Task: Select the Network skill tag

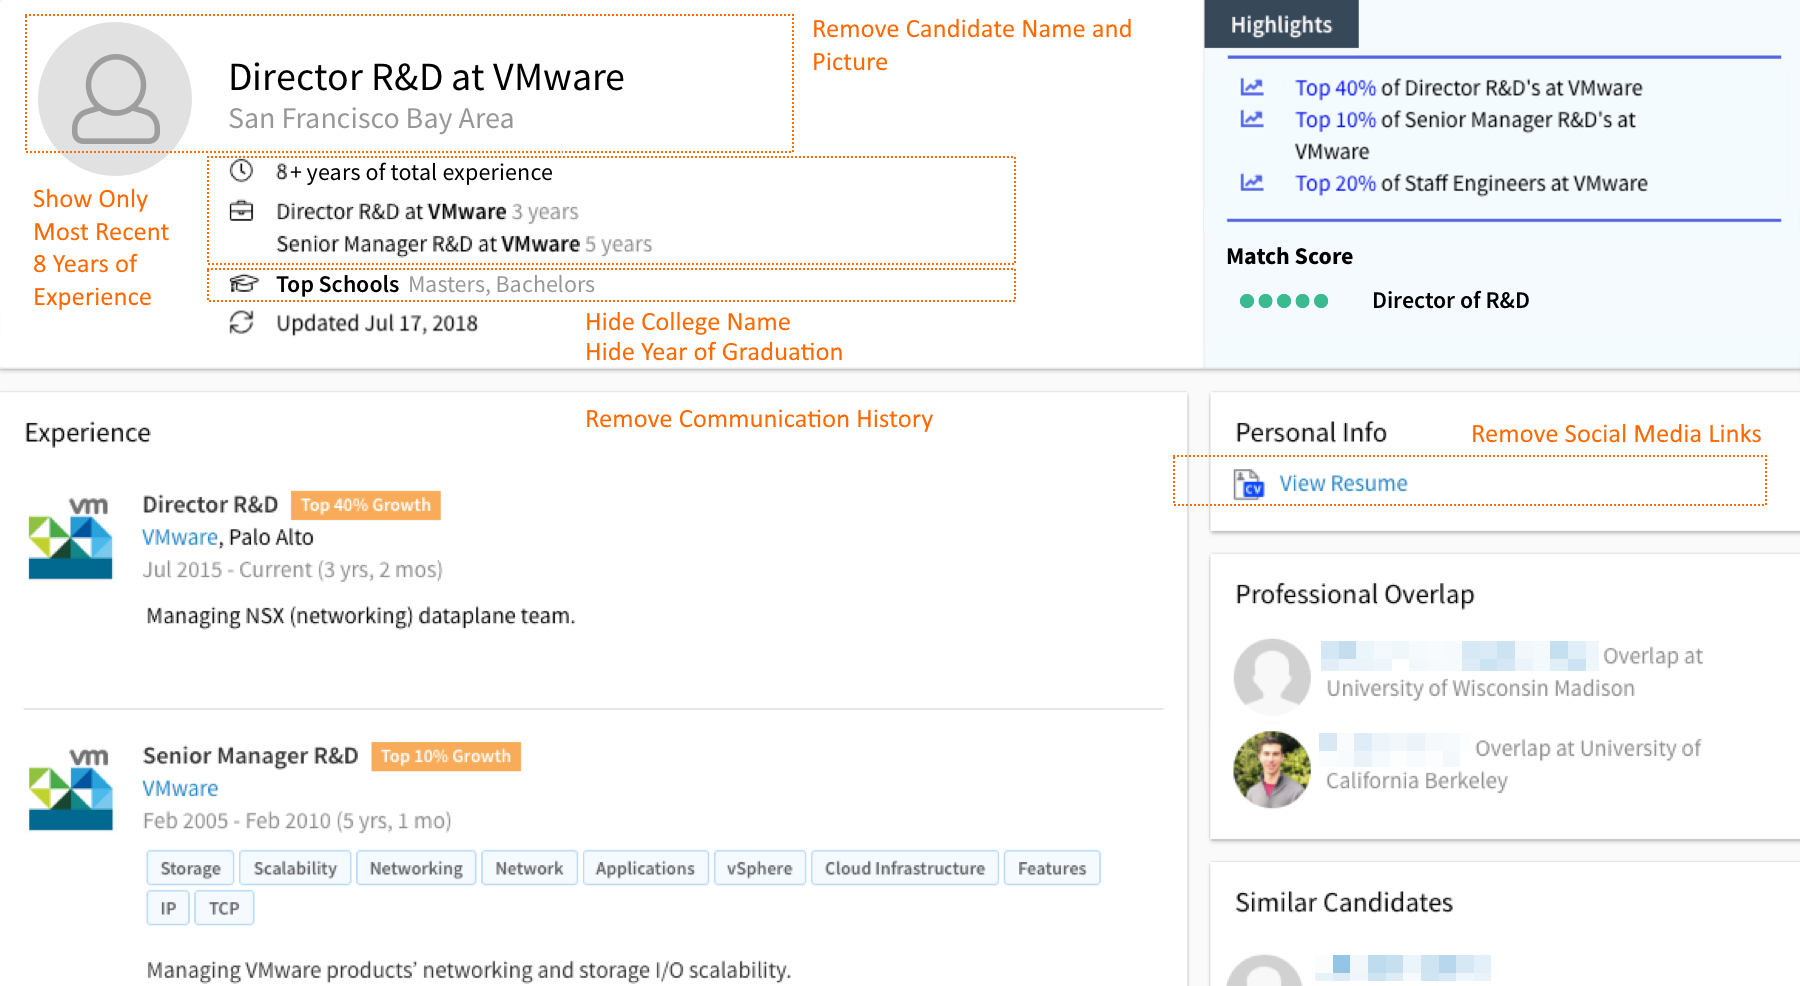Action: coord(529,868)
